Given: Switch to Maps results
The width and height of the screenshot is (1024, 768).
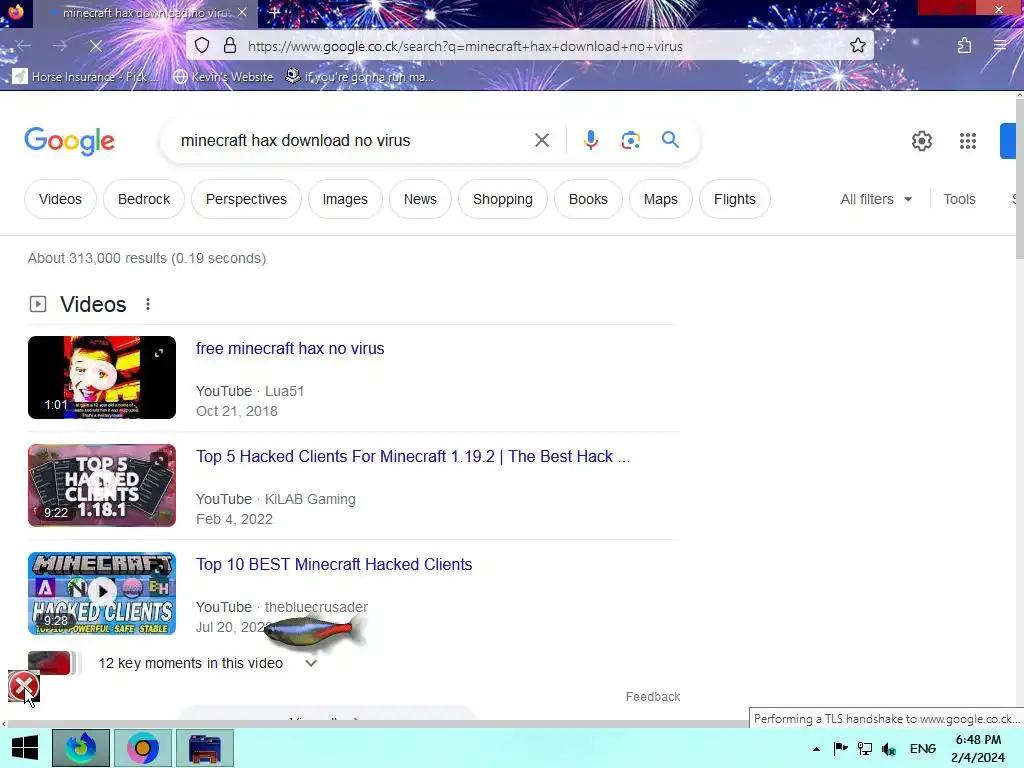Looking at the screenshot, I should pyautogui.click(x=660, y=199).
